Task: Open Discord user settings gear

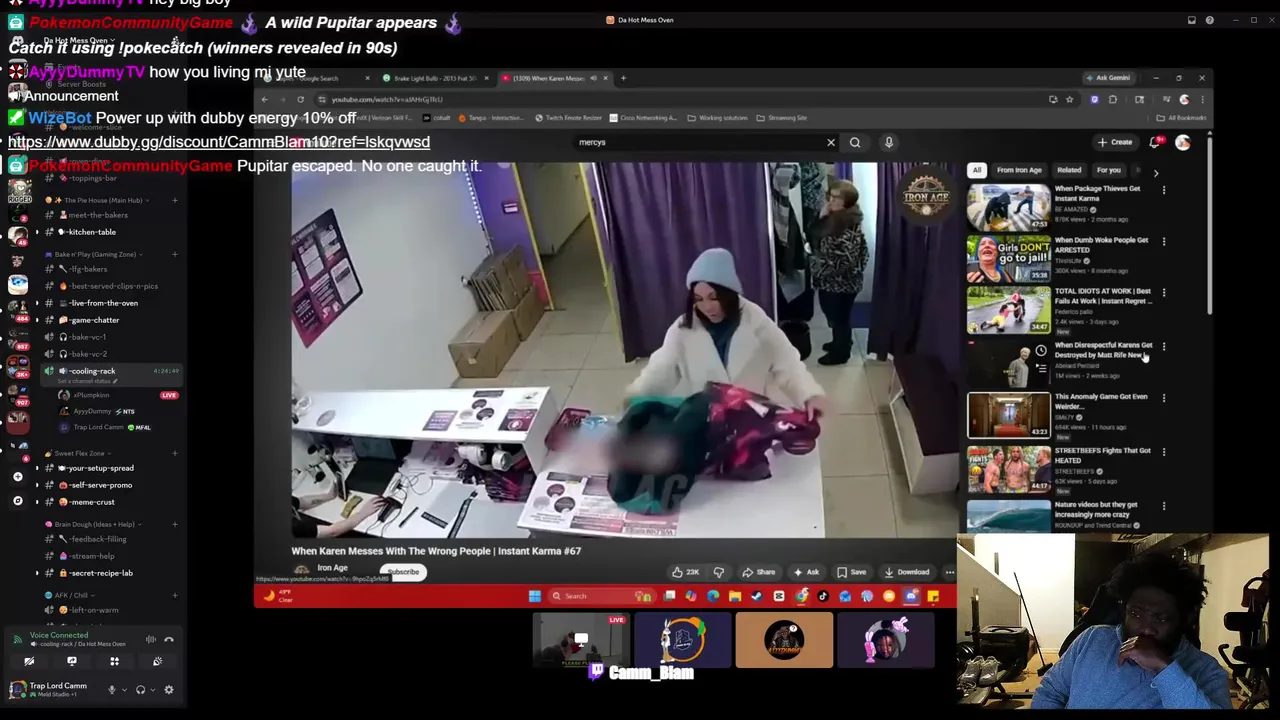Action: (x=168, y=689)
